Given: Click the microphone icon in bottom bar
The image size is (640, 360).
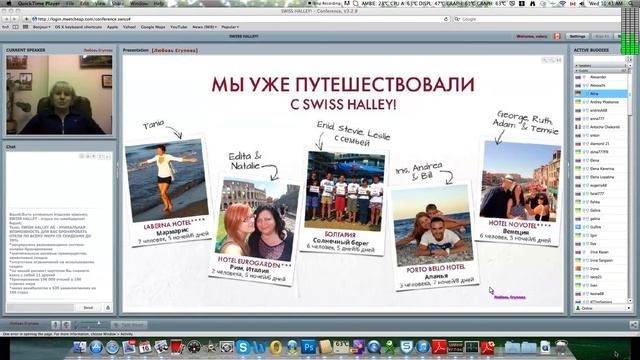Looking at the screenshot, I should [56, 325].
